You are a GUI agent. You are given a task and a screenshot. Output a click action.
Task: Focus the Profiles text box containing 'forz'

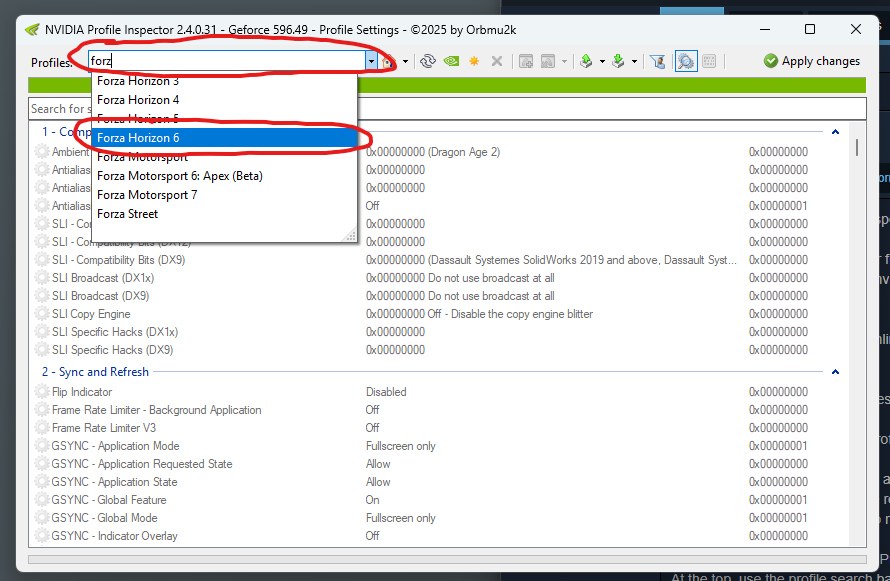[x=227, y=61]
